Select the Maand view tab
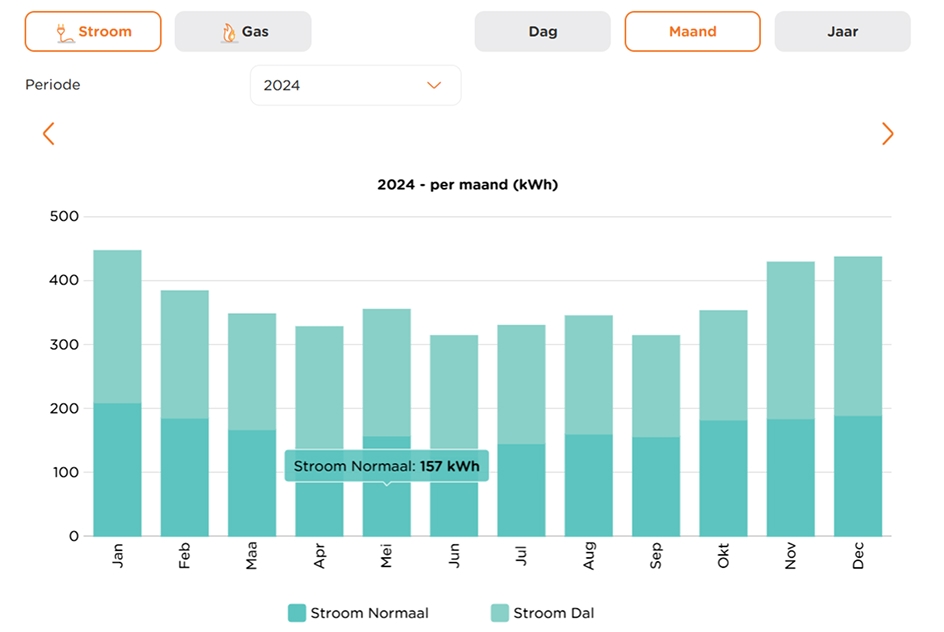The image size is (944, 632). click(x=692, y=32)
